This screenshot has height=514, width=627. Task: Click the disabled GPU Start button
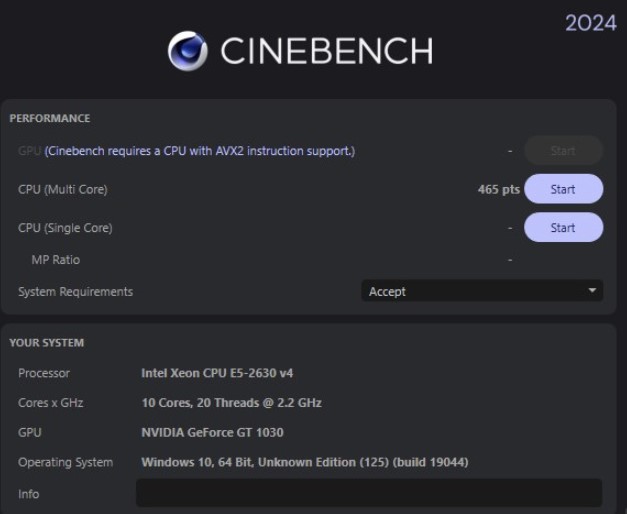click(x=563, y=151)
